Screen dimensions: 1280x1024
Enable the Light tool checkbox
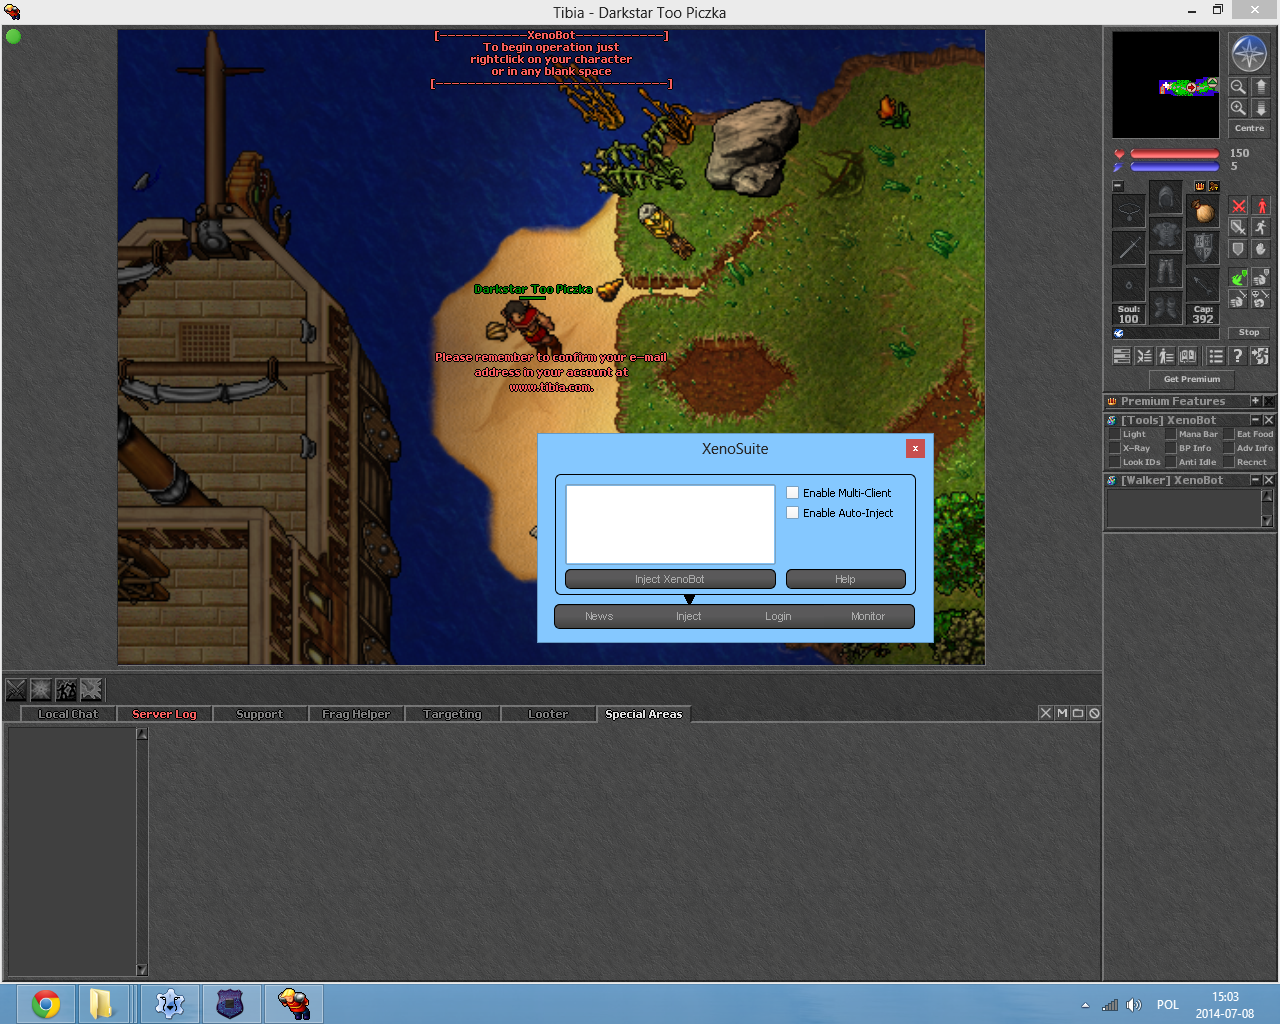pos(1115,434)
